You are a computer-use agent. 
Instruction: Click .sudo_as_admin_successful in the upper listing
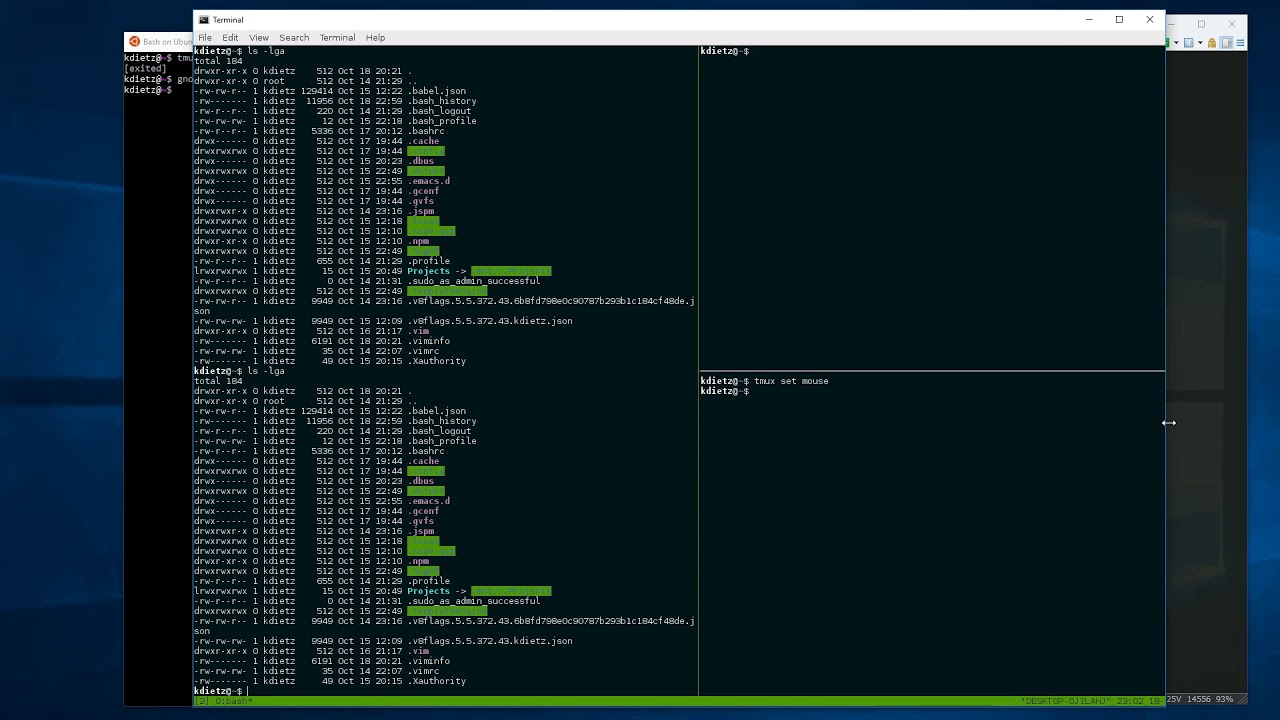tap(474, 281)
